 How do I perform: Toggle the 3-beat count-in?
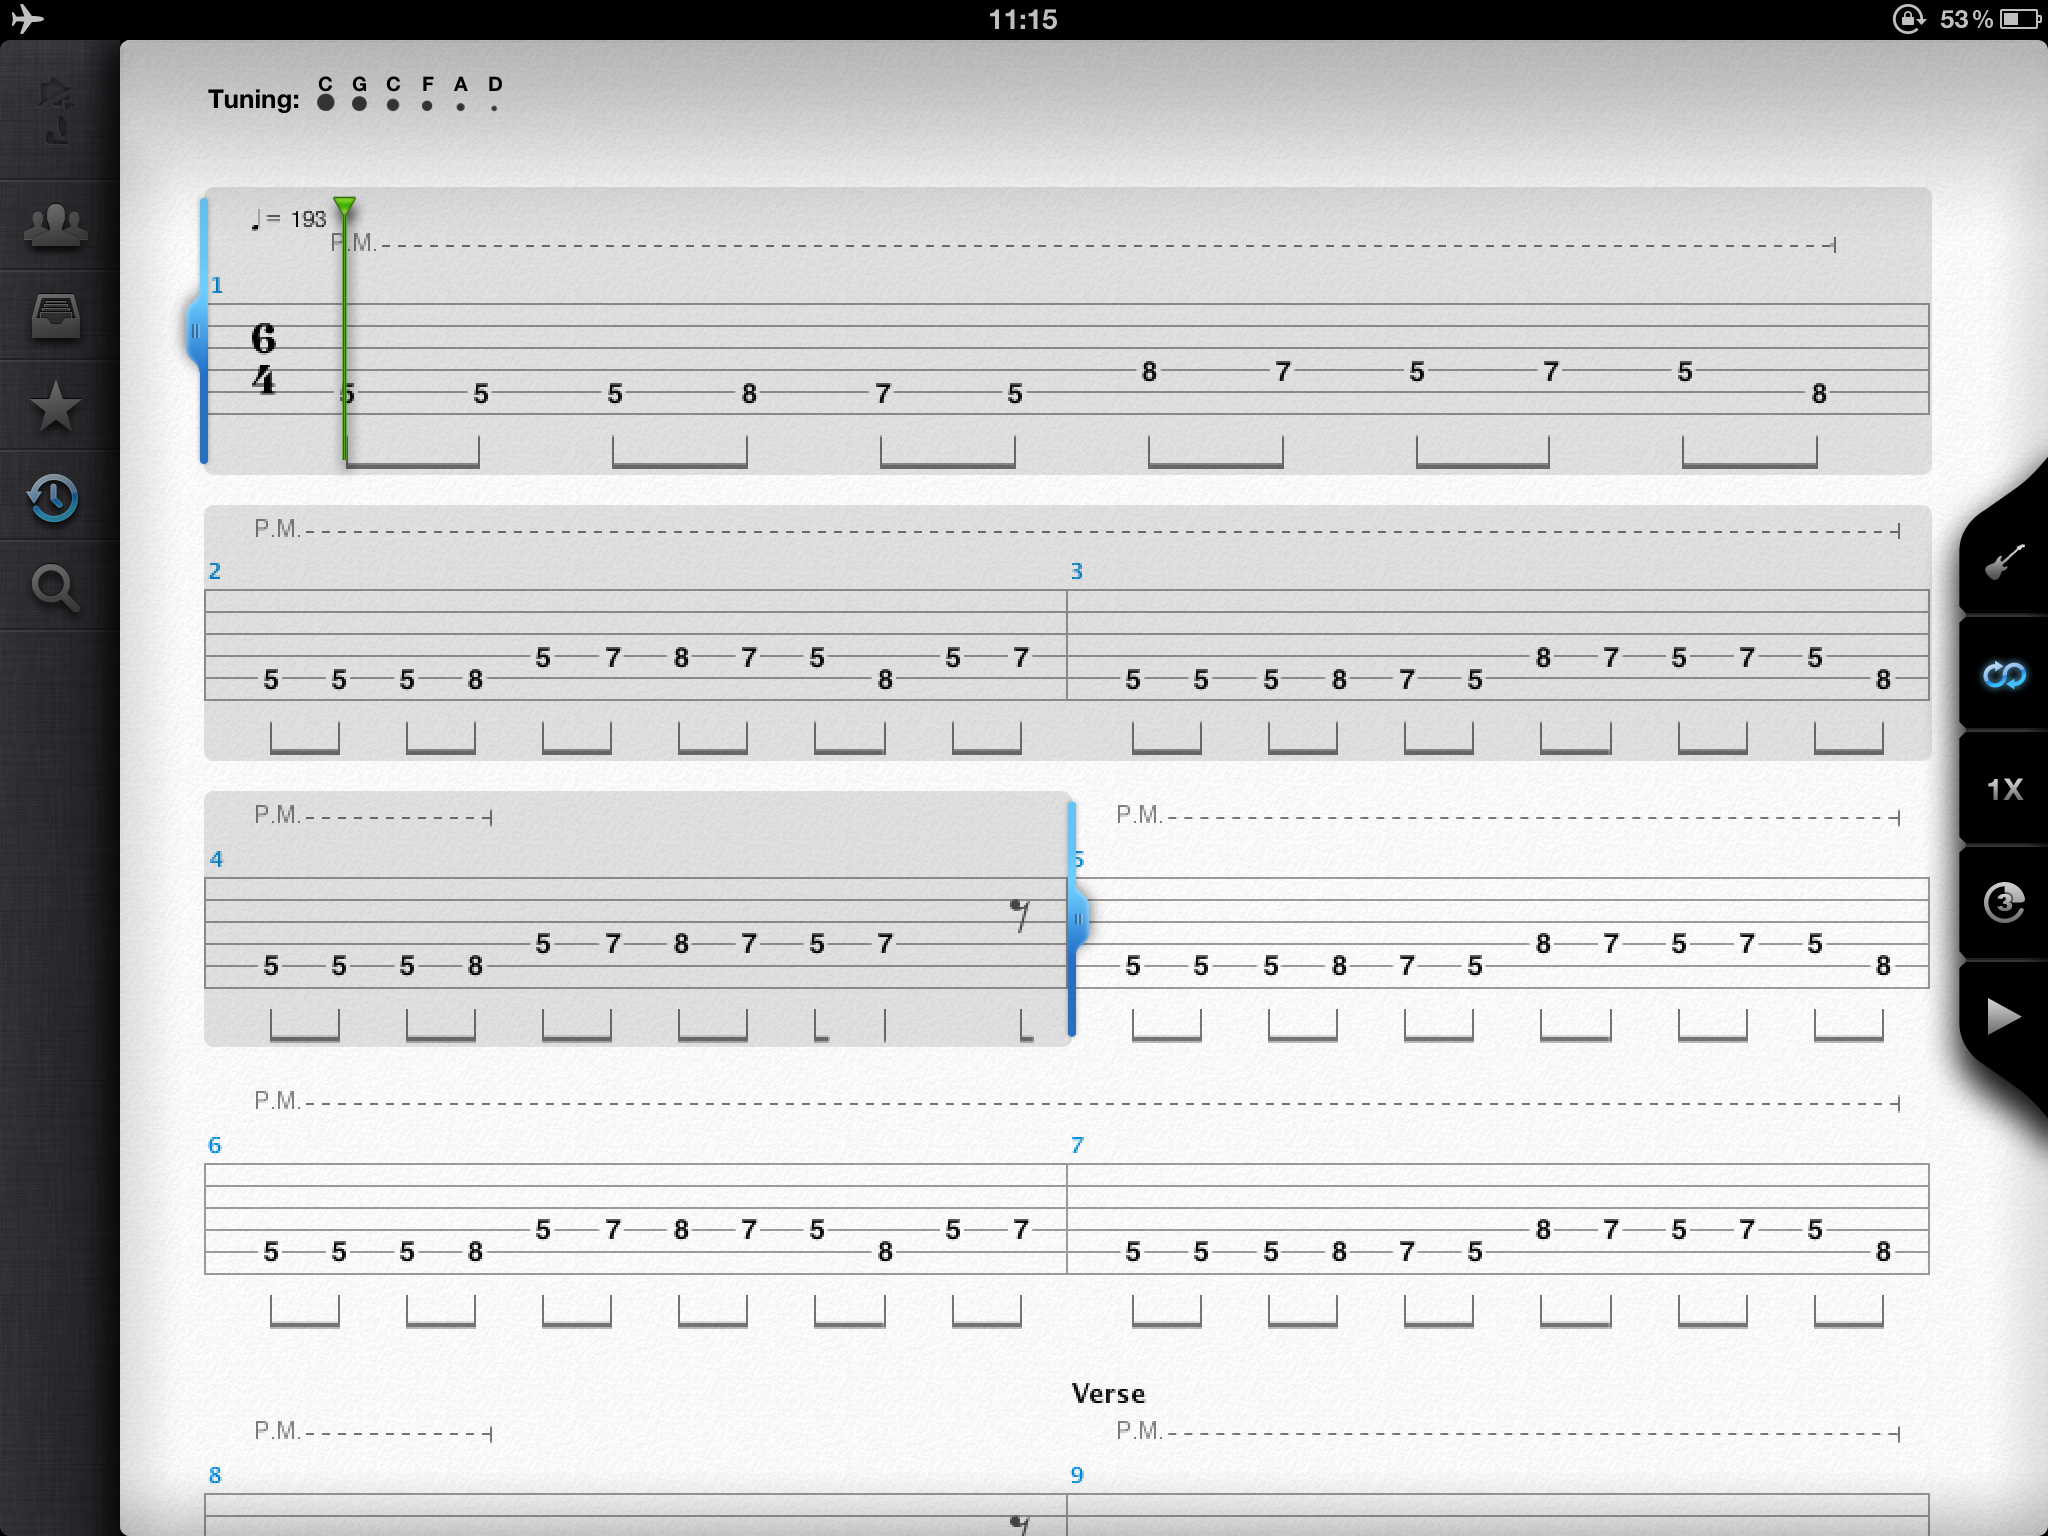[2003, 903]
